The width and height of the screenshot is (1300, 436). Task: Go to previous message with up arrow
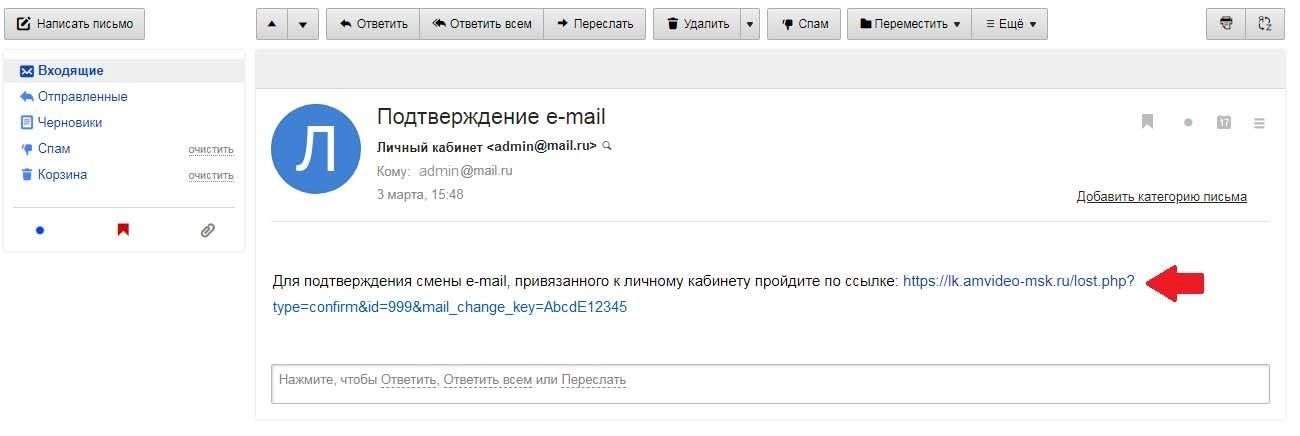pyautogui.click(x=272, y=24)
